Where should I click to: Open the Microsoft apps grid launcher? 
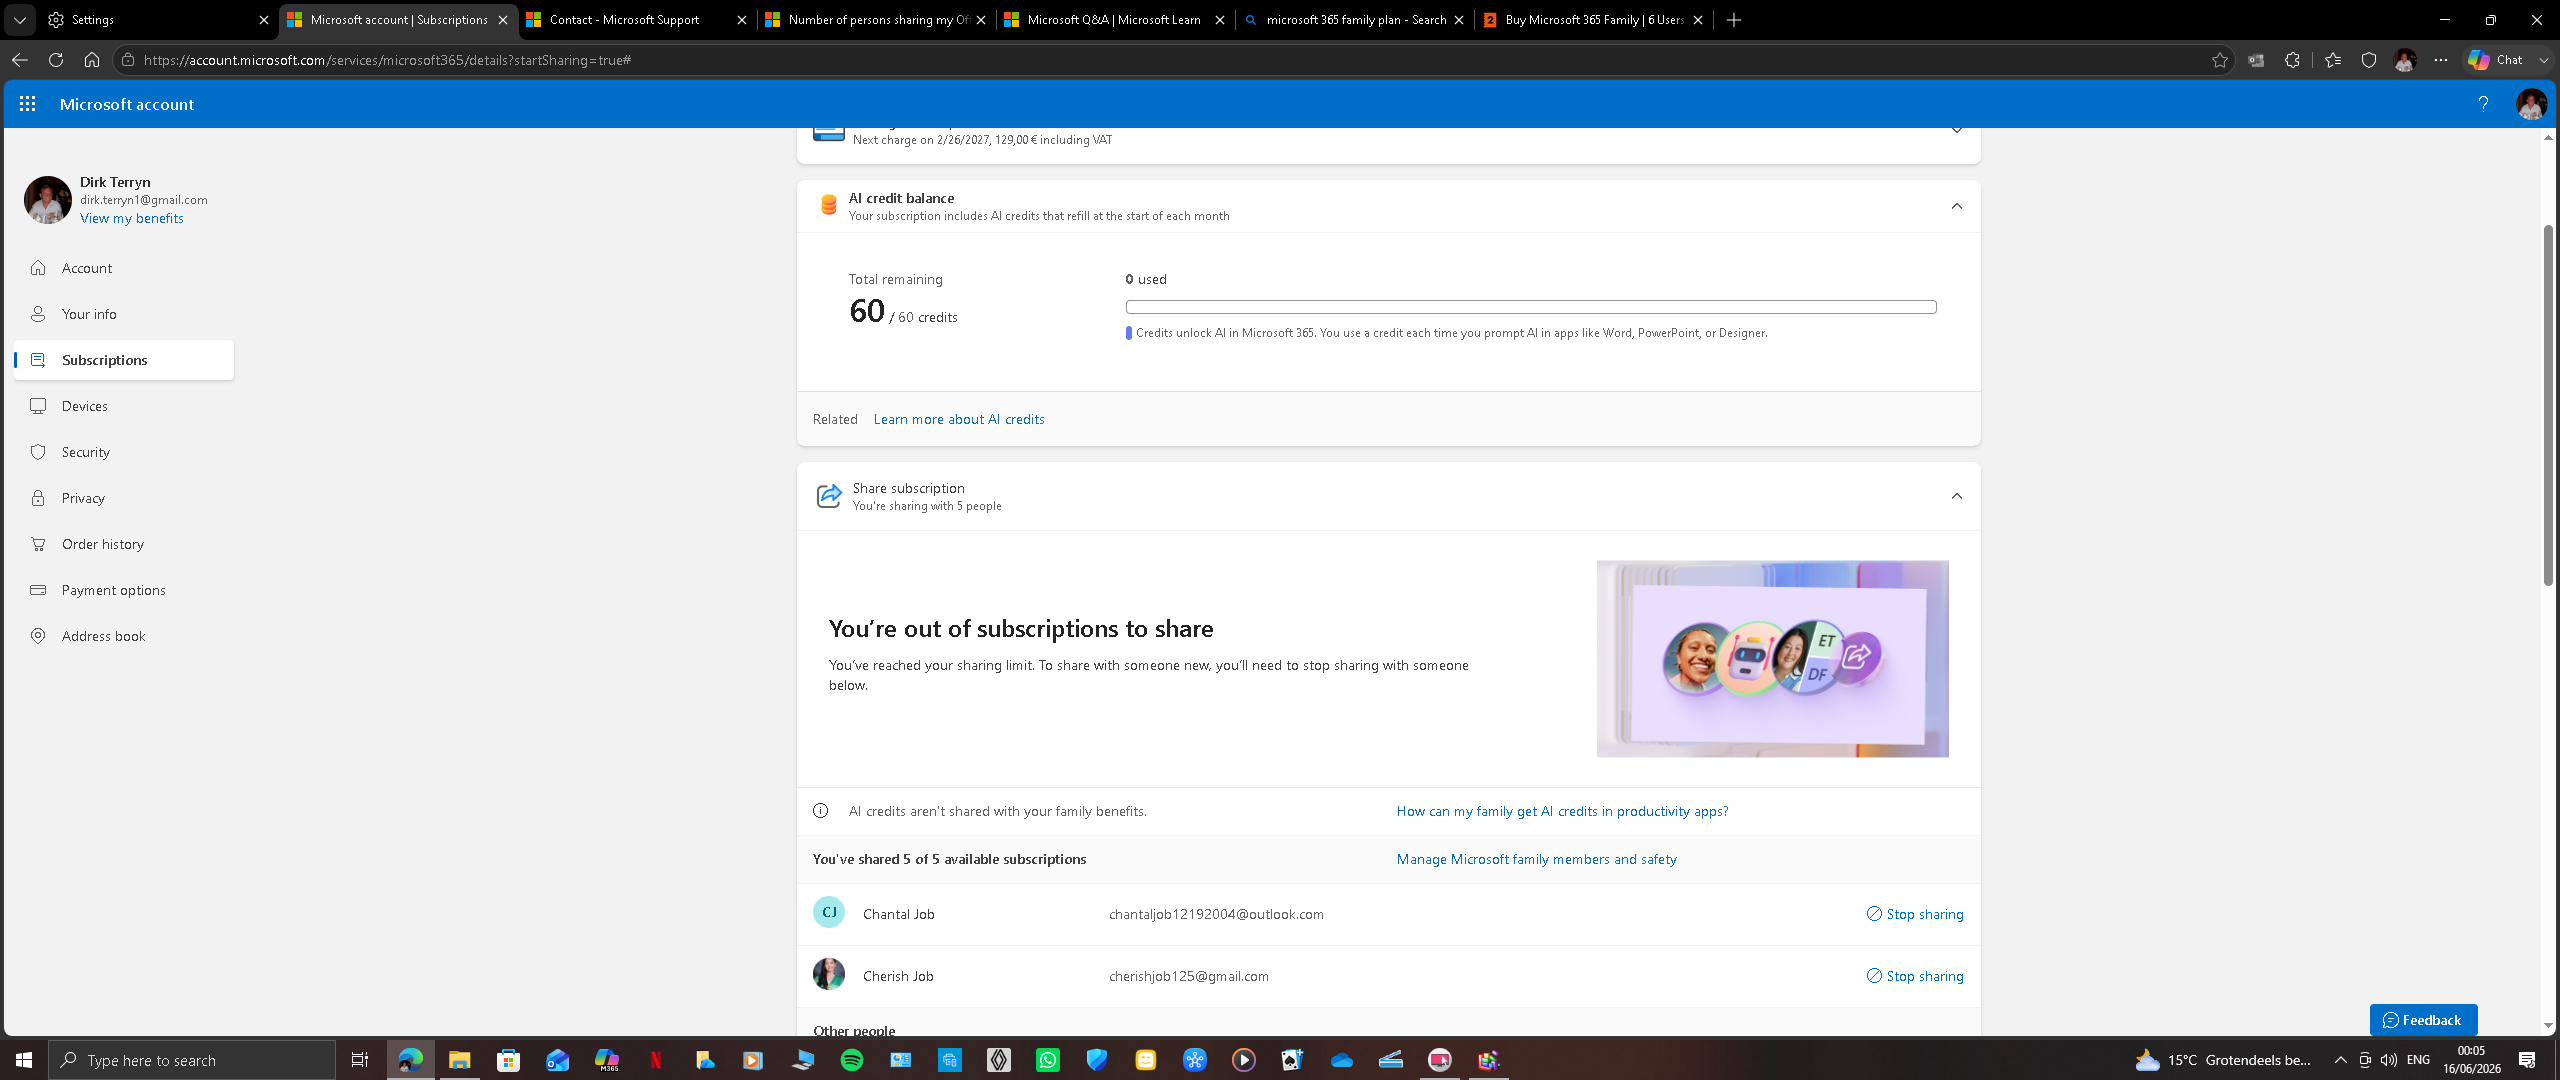[x=27, y=104]
